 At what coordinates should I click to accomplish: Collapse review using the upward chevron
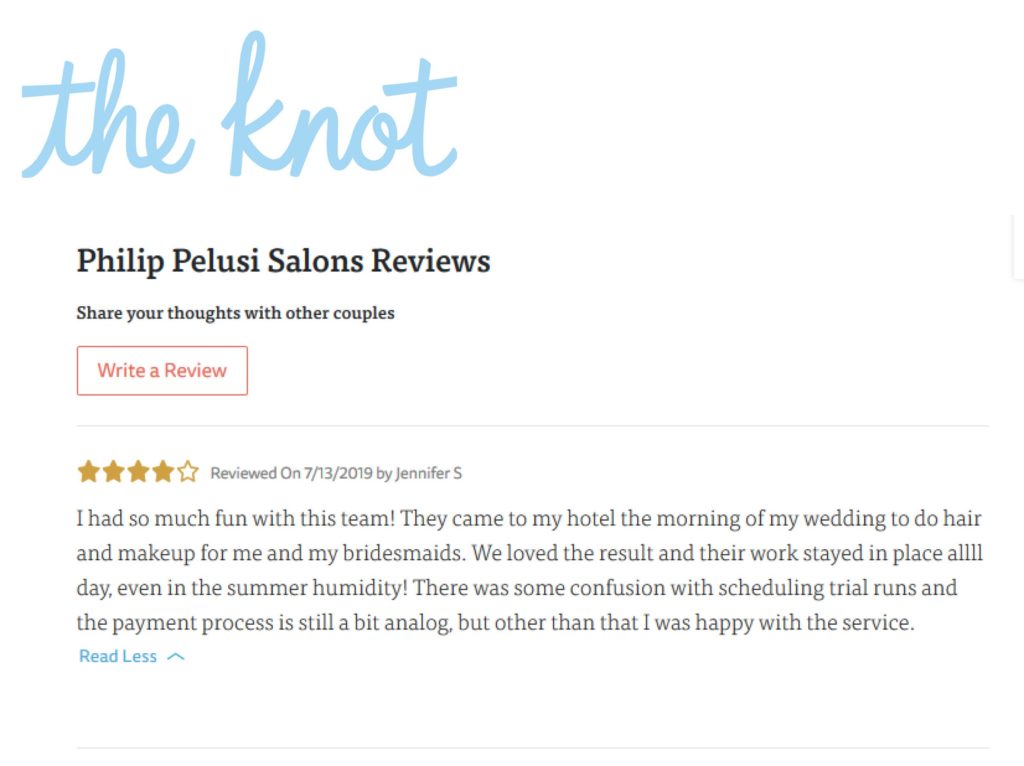tap(176, 657)
